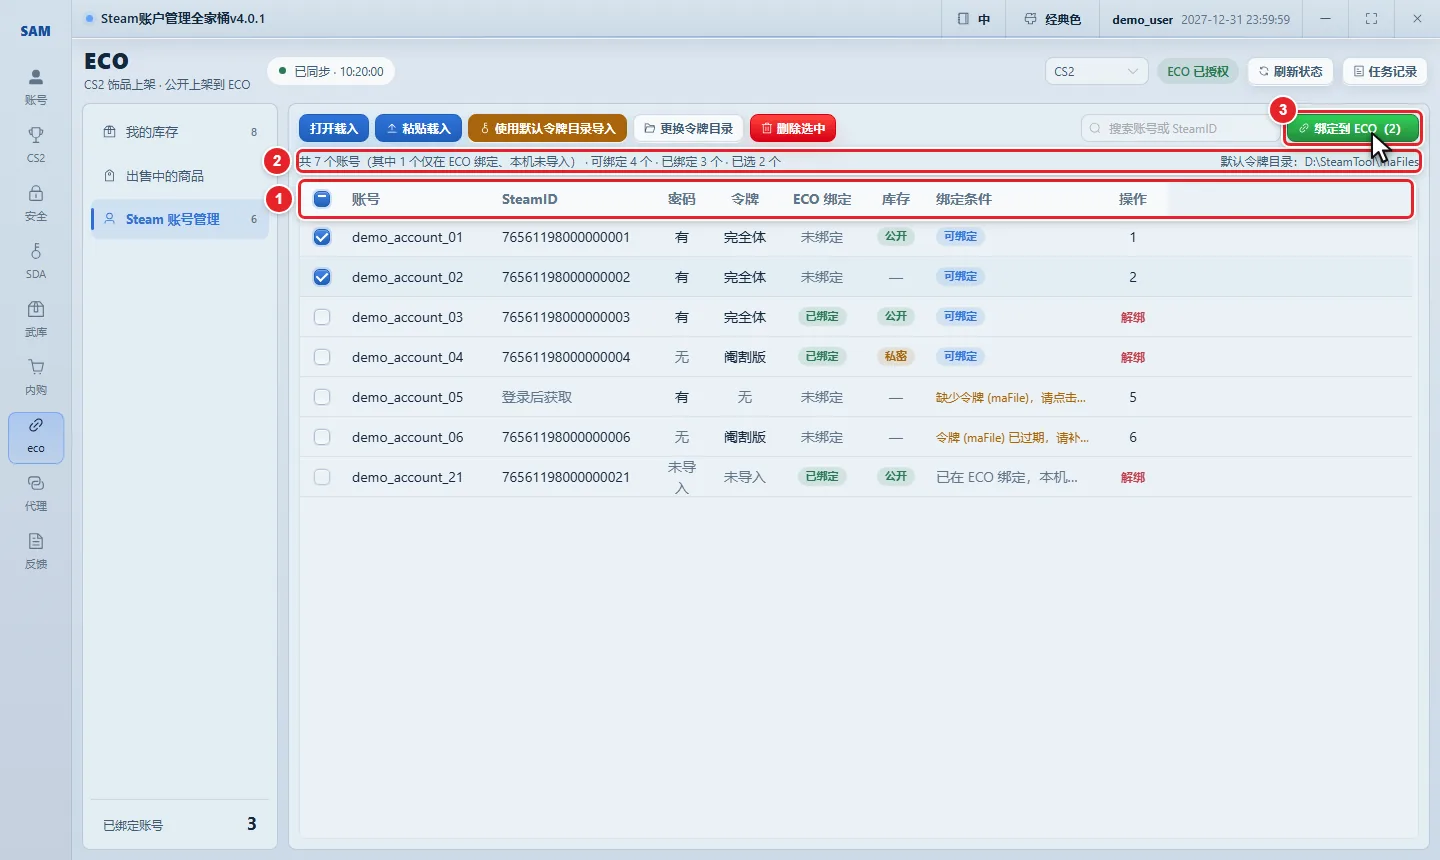Click 缺少令牌 (maFile) warning text
Screen dimensions: 1440x860
coord(1011,397)
